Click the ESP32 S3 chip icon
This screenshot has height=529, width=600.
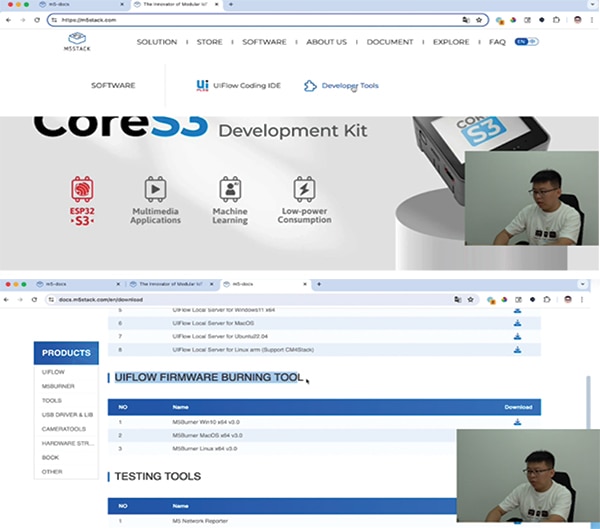pos(82,189)
